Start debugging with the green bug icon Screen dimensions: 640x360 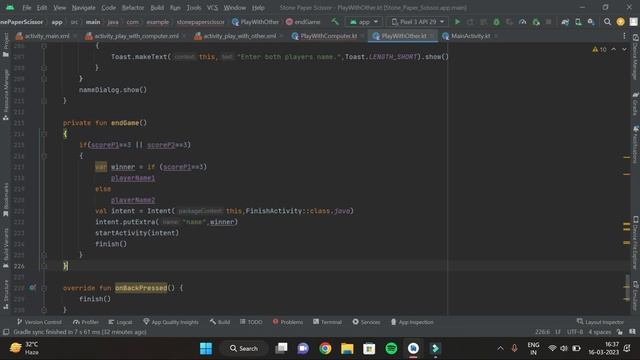(x=496, y=22)
